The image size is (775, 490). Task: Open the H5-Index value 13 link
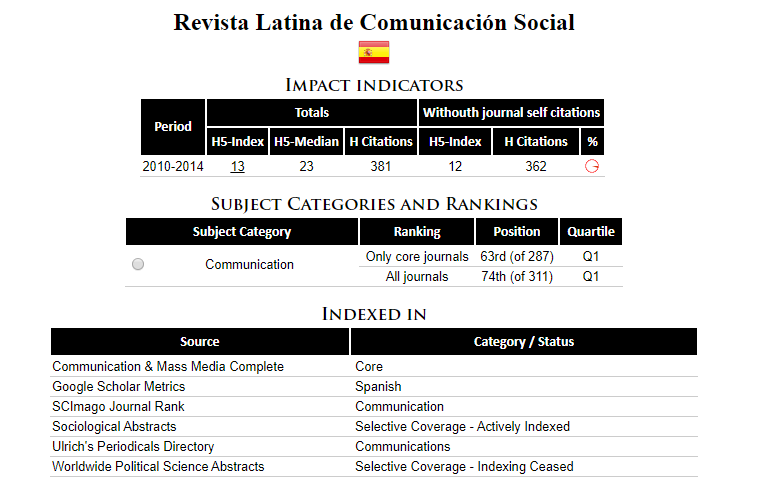237,166
